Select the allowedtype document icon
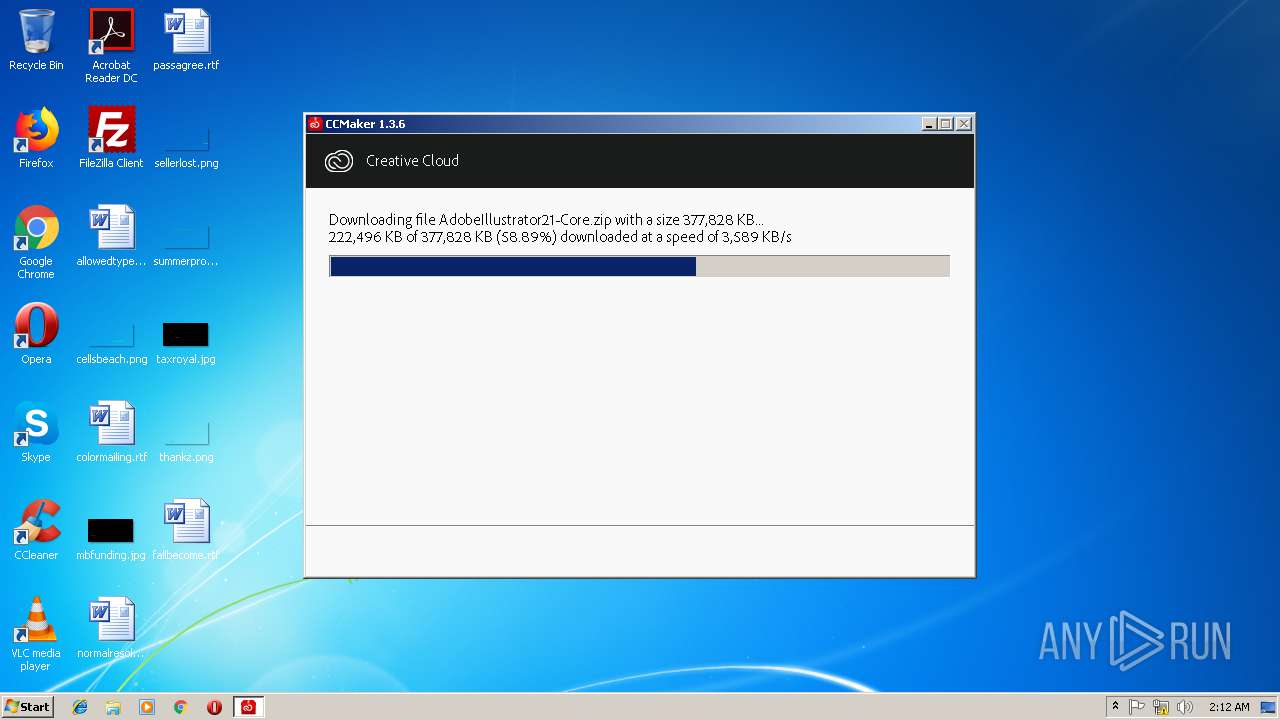 (111, 236)
